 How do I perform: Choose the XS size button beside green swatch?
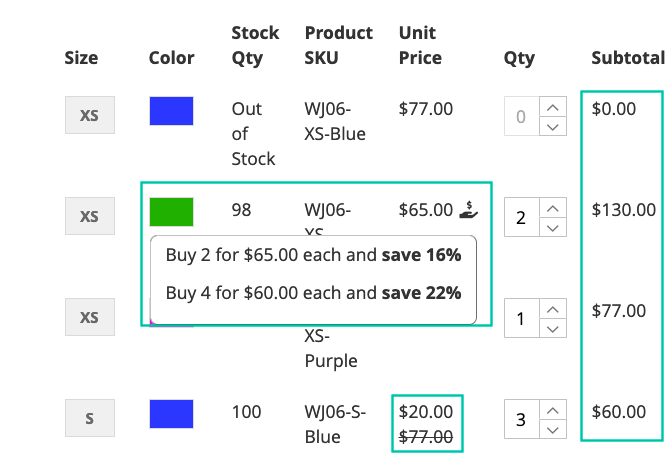[90, 216]
